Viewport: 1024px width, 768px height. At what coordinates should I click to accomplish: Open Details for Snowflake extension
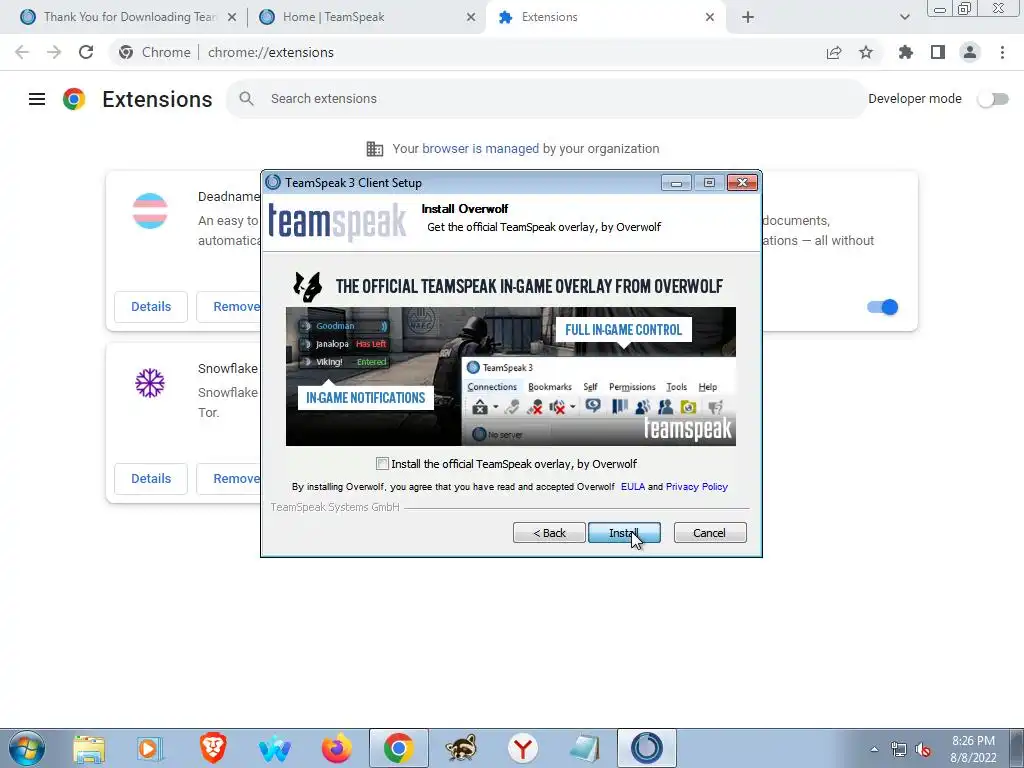[151, 479]
